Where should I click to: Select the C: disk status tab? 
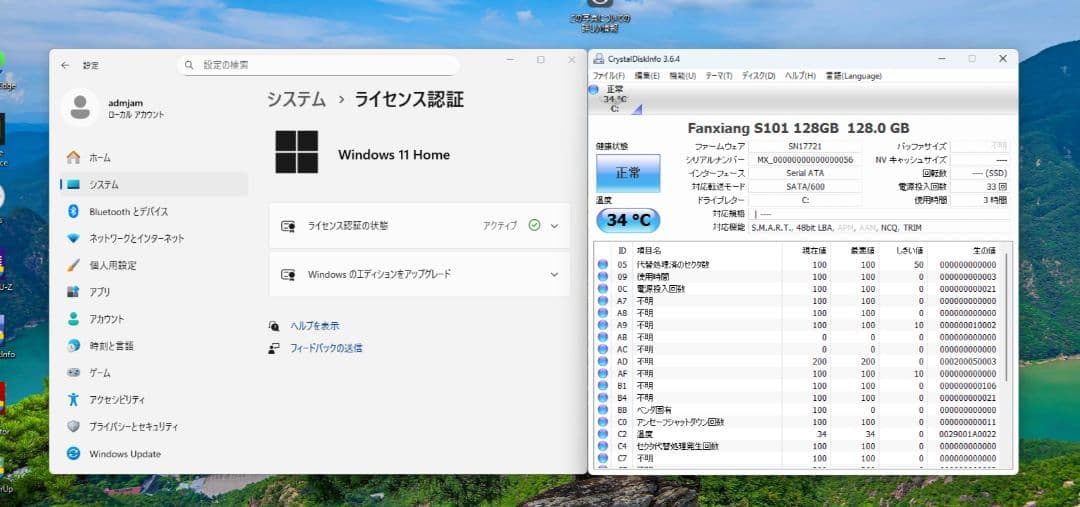tap(614, 99)
